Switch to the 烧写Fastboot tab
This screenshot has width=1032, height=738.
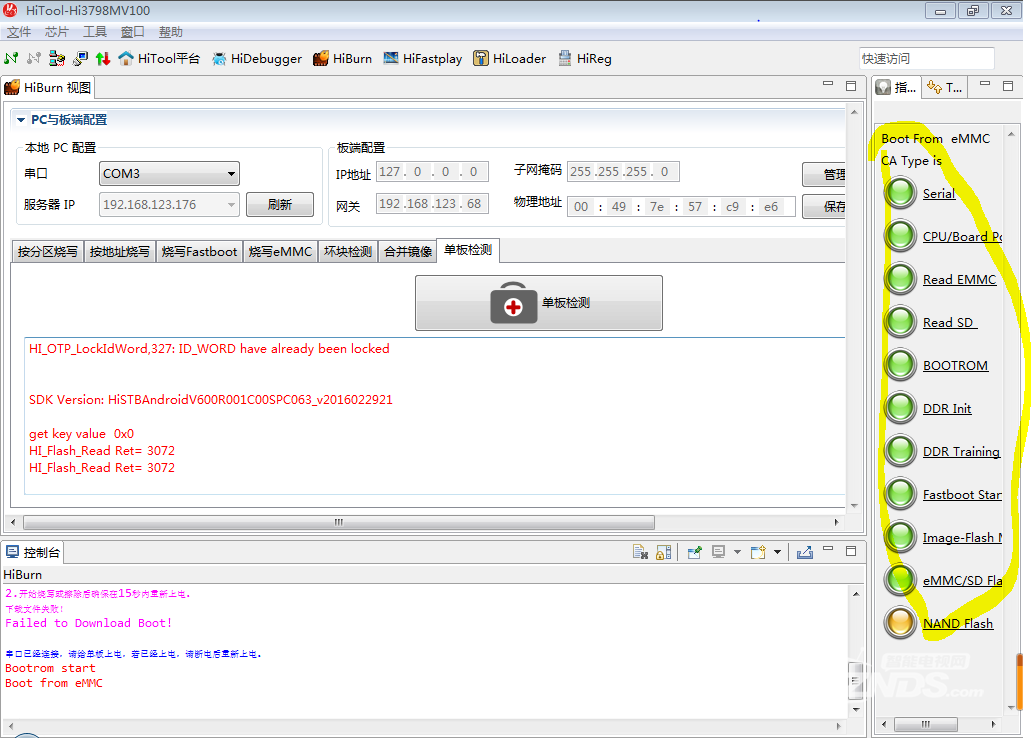point(199,251)
